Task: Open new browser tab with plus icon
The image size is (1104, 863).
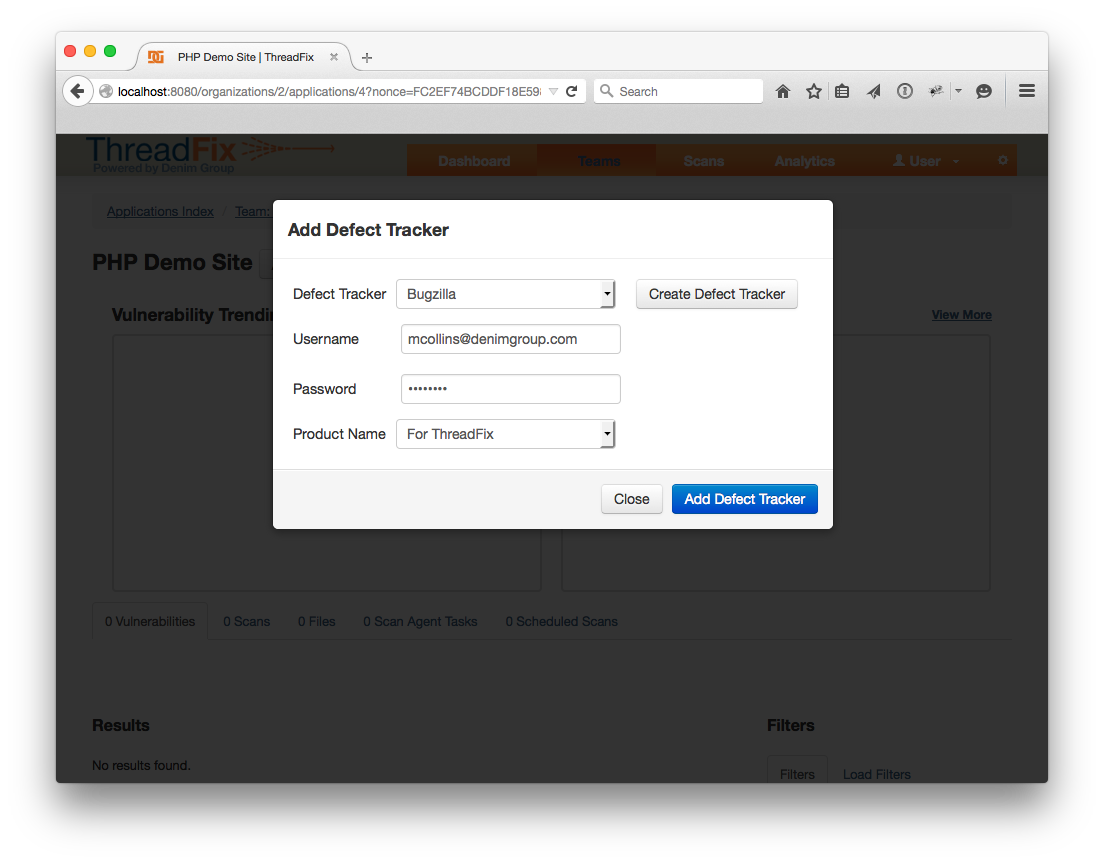Action: point(367,58)
